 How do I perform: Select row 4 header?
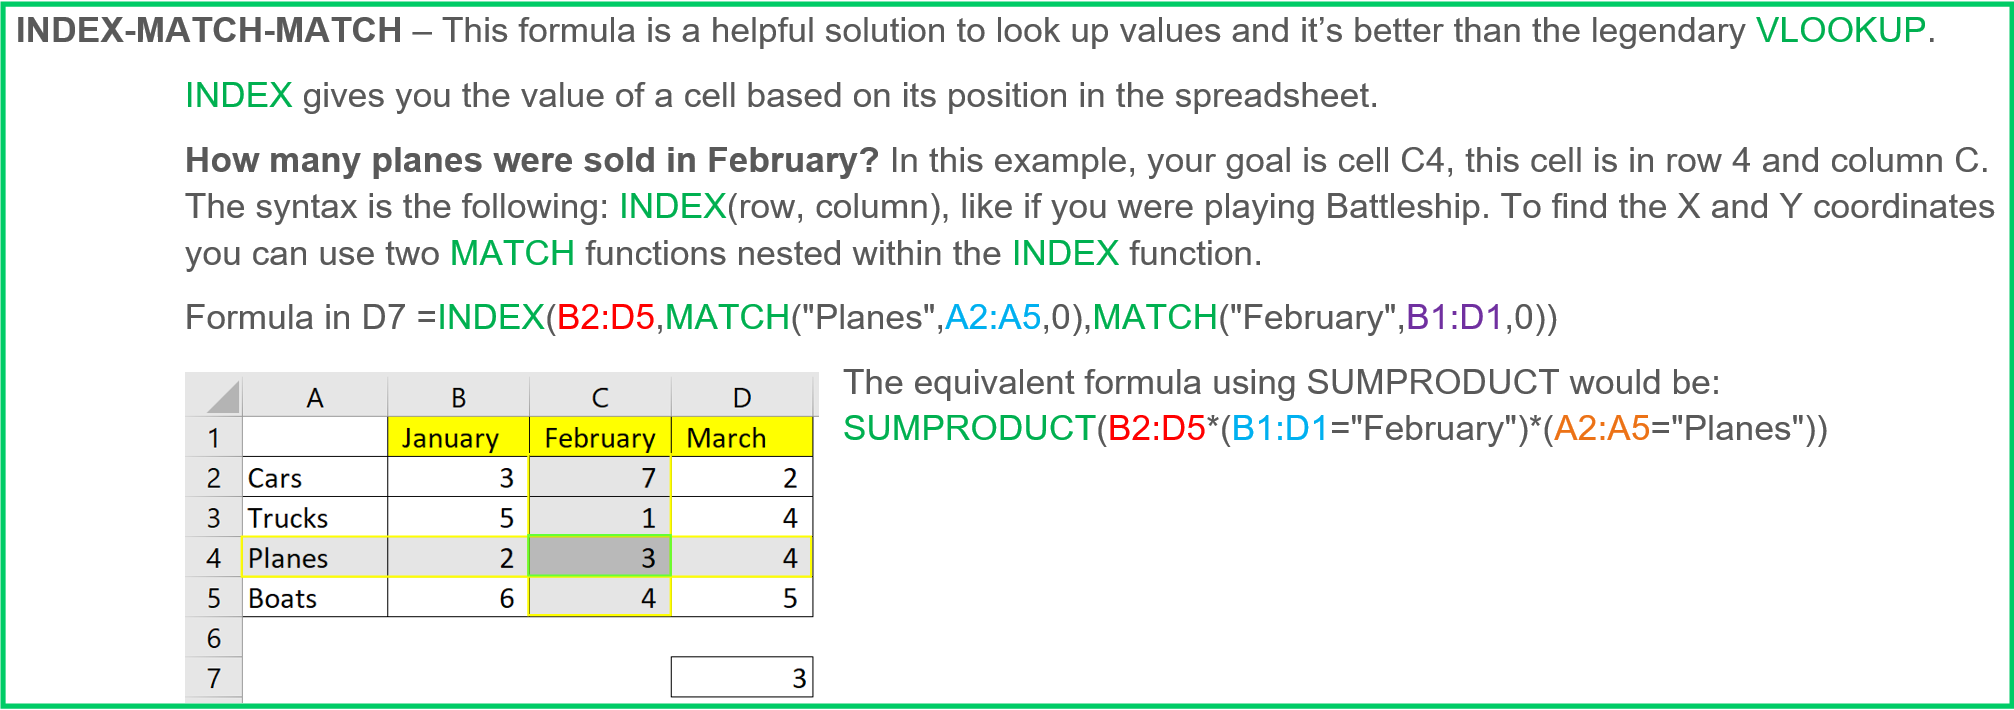[214, 557]
